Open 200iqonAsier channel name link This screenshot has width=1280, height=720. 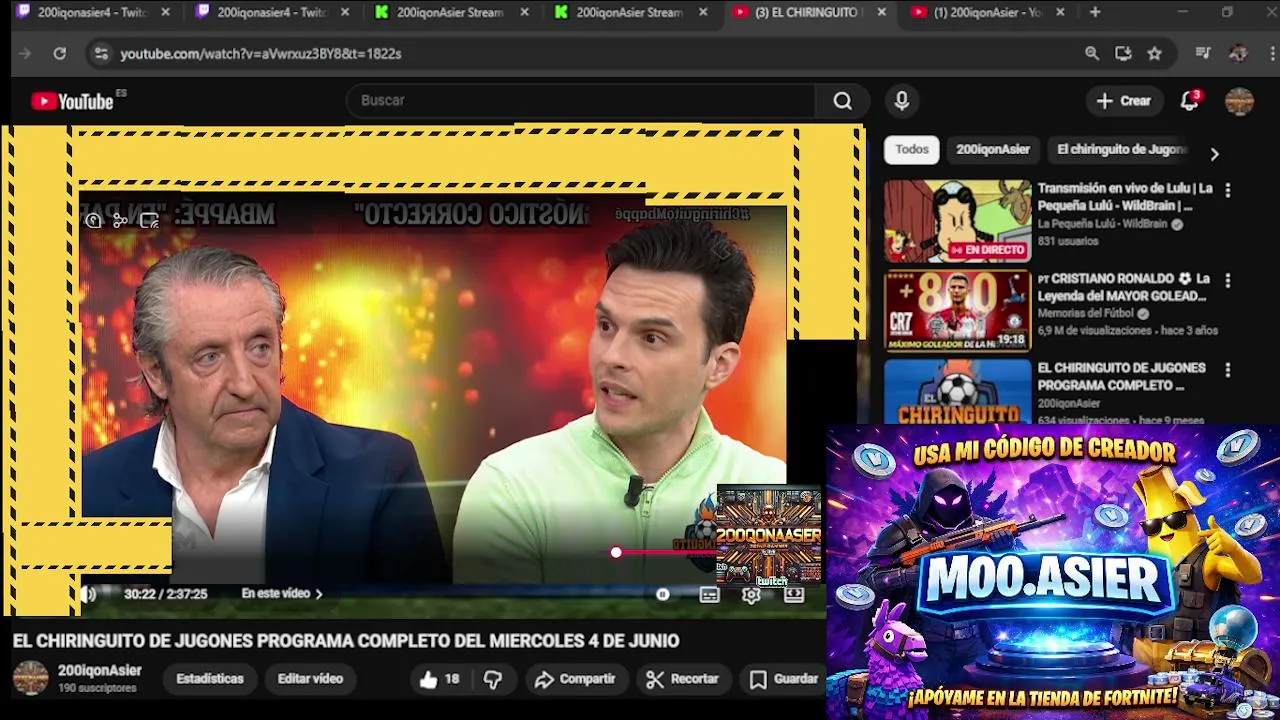100,671
